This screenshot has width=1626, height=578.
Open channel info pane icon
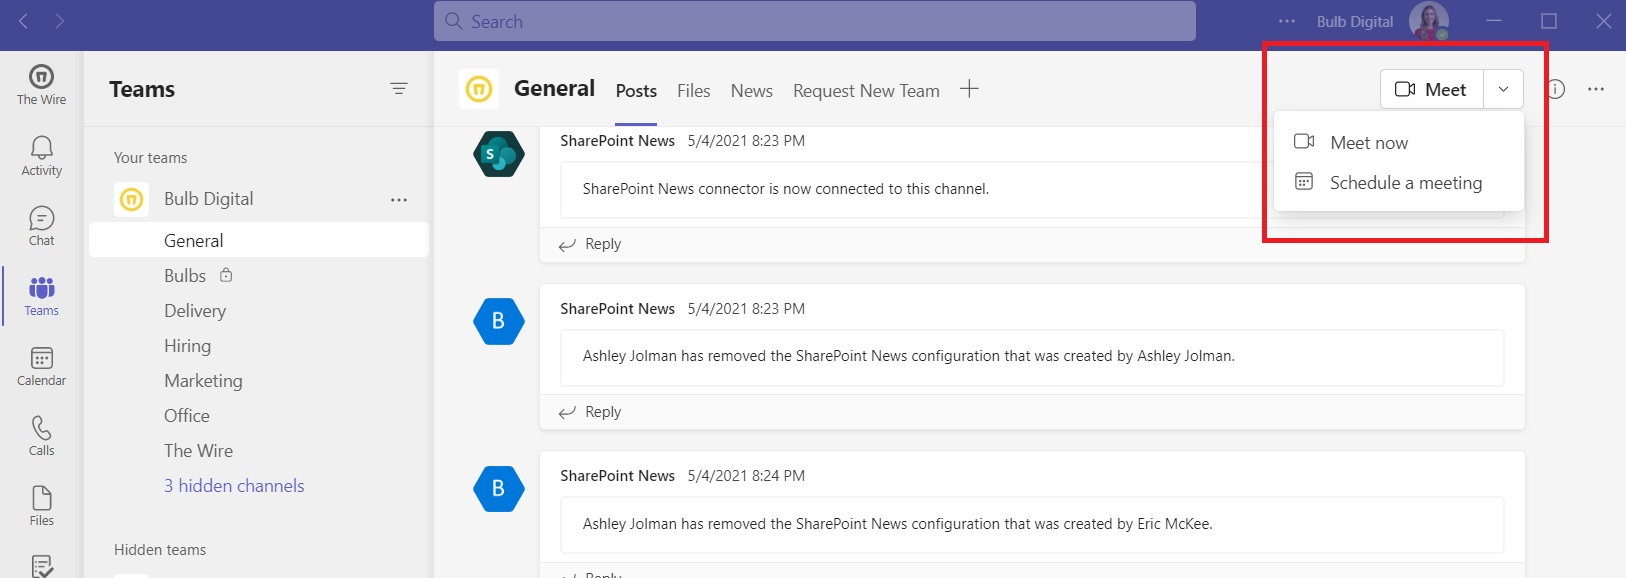click(x=1556, y=89)
